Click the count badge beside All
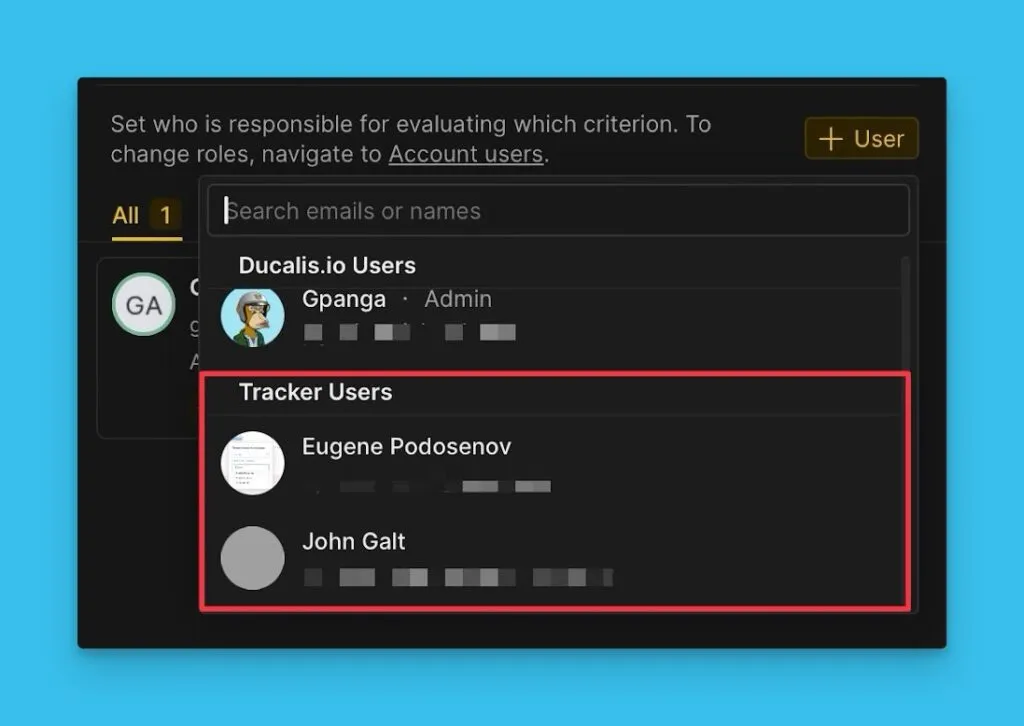The height and width of the screenshot is (726, 1024). pos(165,215)
